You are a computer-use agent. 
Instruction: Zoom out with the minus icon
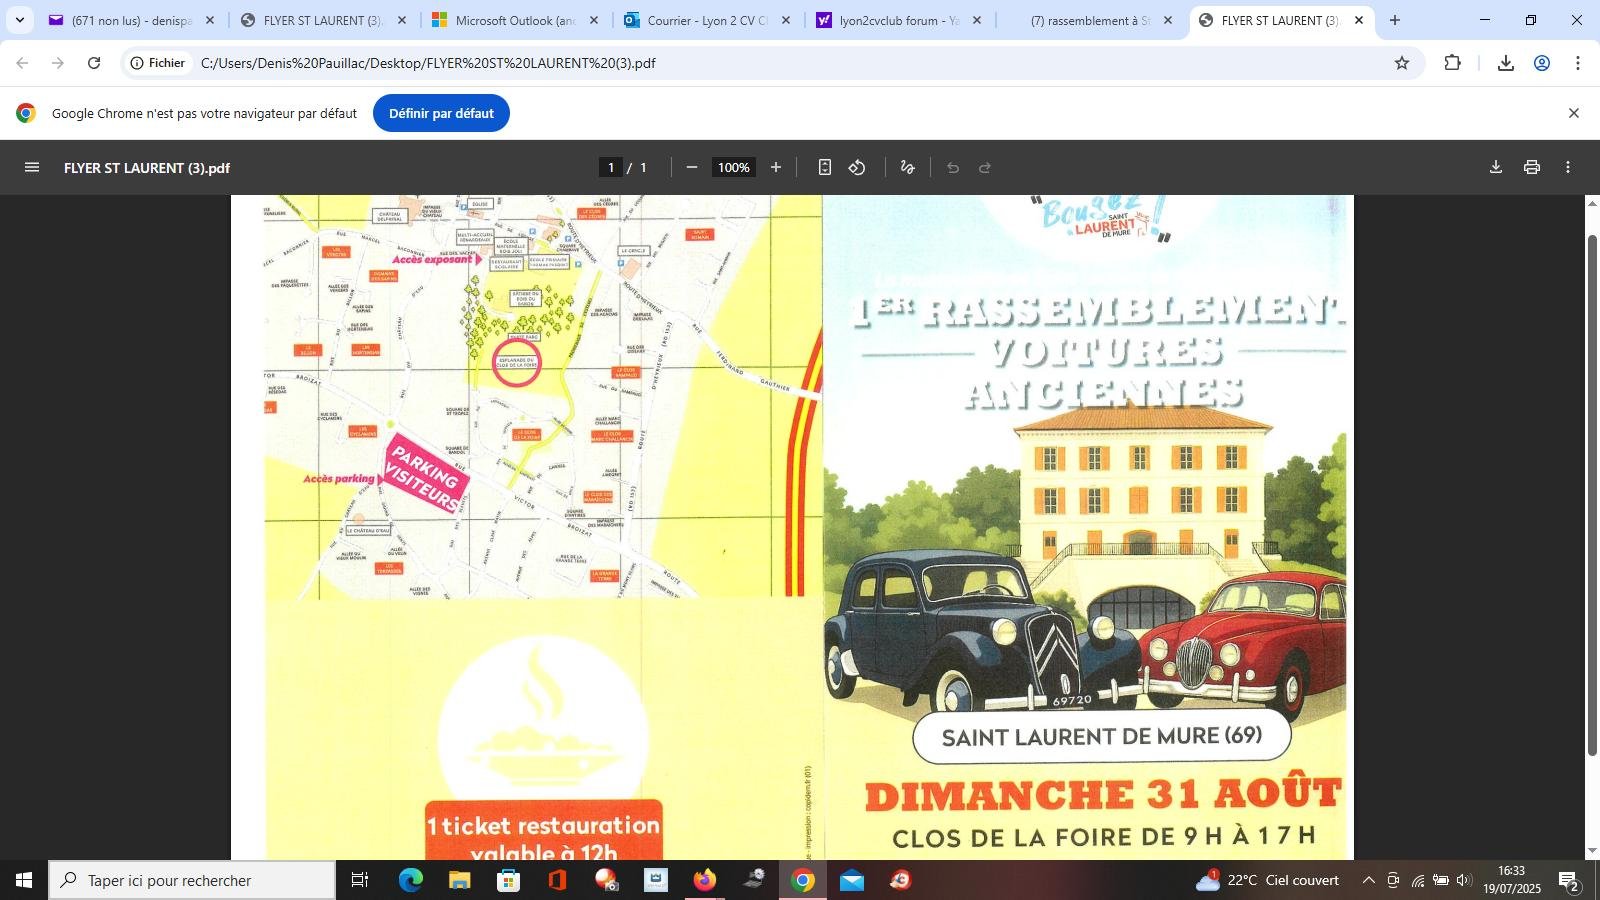(x=691, y=168)
